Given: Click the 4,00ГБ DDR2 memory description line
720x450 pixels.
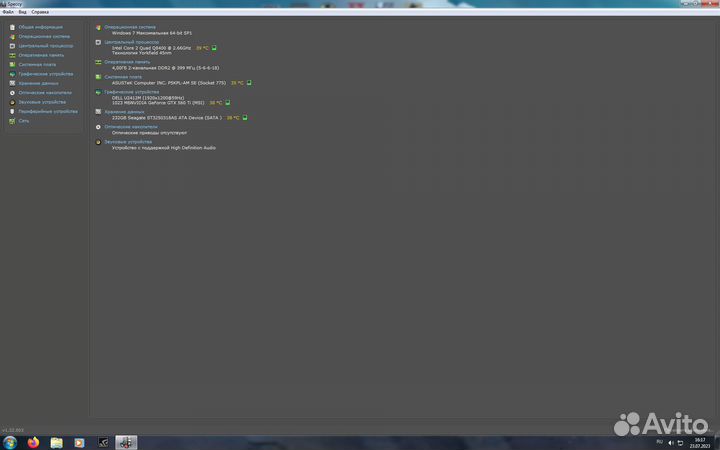Looking at the screenshot, I should coord(165,68).
